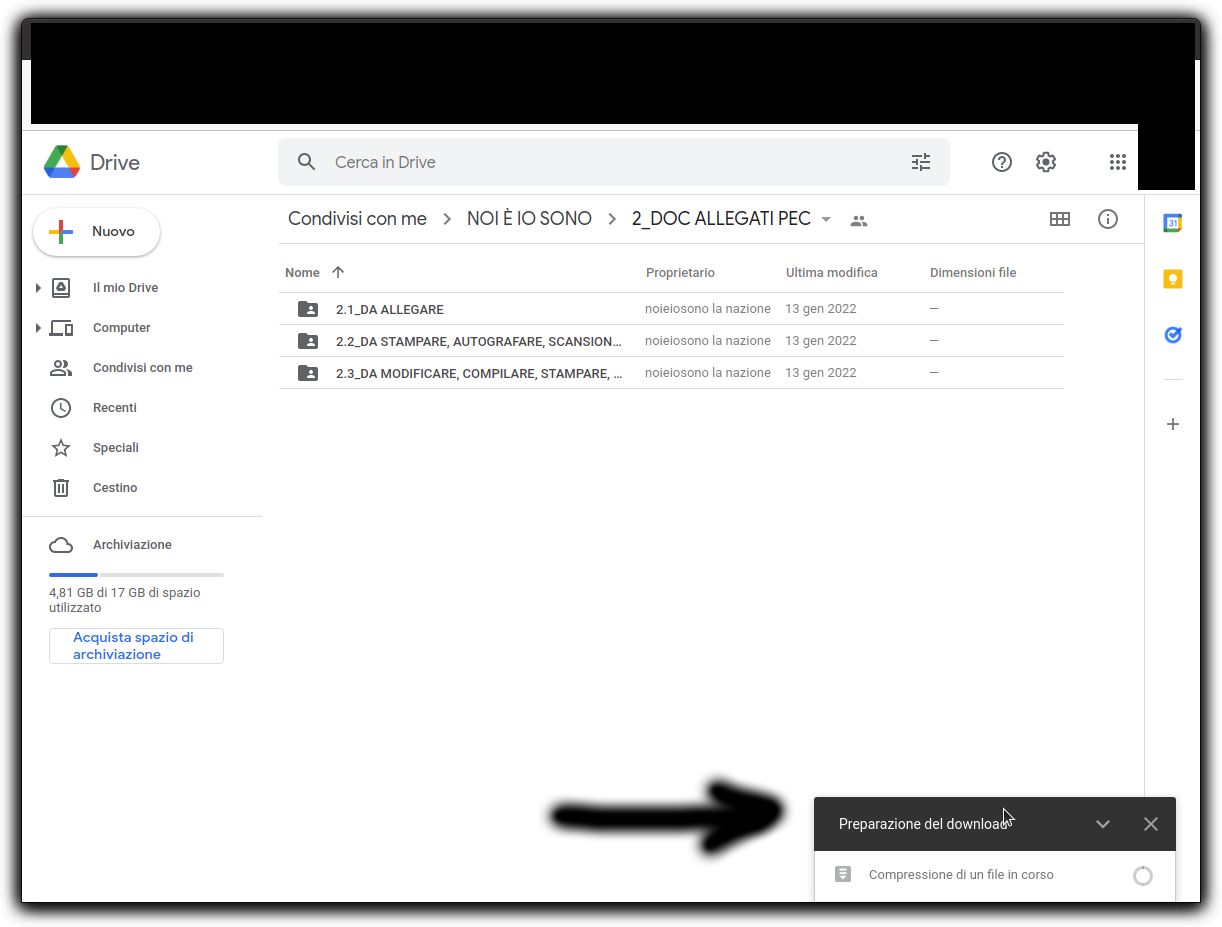The image size is (1222, 927).
Task: Expand Il mio Drive tree
Action: click(x=38, y=288)
